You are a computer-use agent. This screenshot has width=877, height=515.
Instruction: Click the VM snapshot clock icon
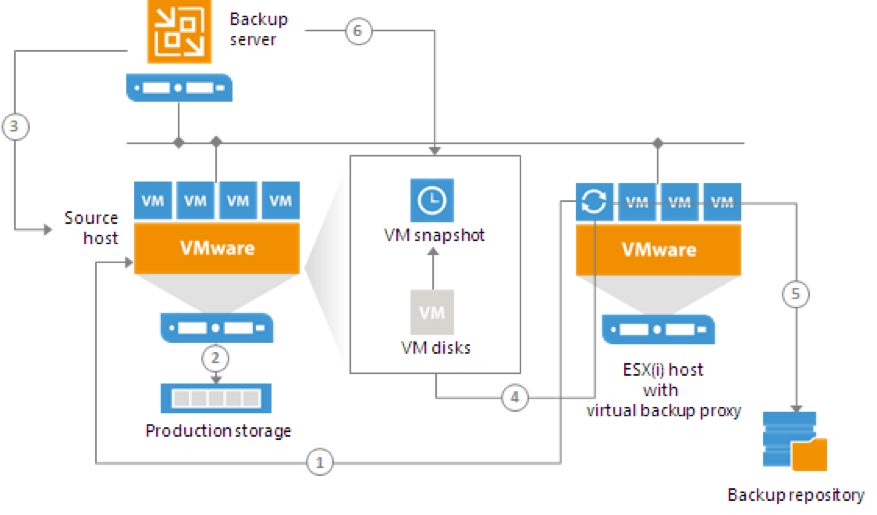[x=432, y=200]
